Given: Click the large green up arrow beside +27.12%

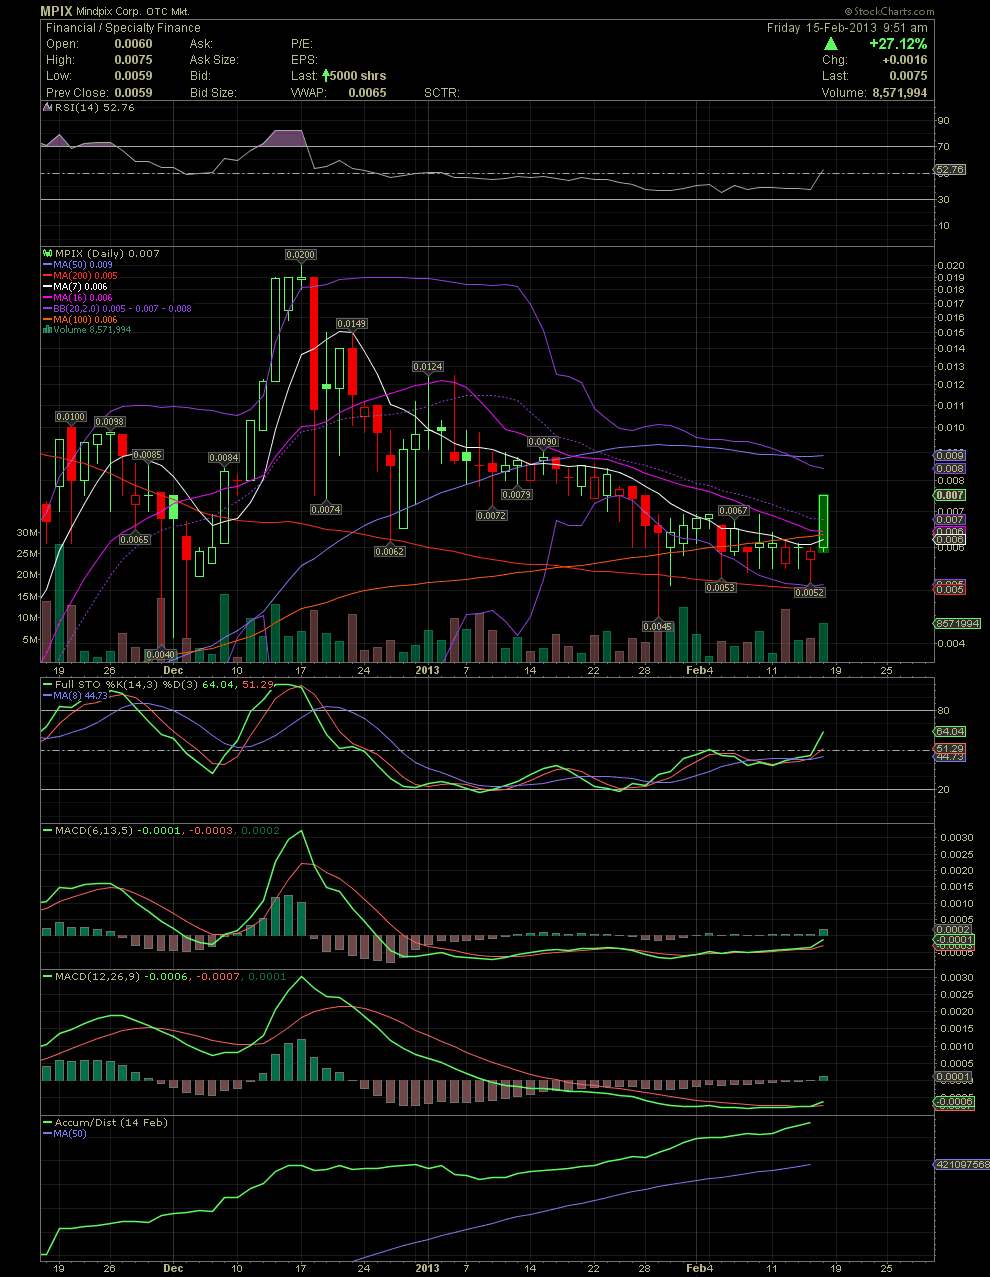Looking at the screenshot, I should 831,44.
